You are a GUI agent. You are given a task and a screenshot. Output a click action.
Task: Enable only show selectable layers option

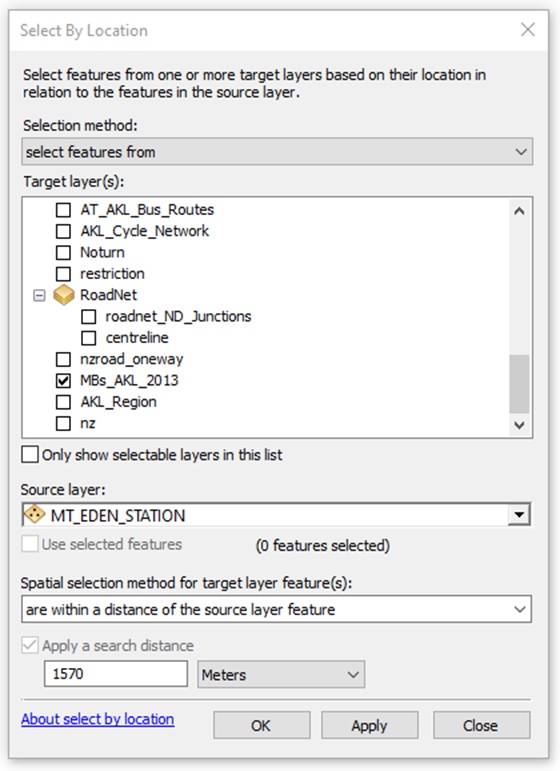click(30, 454)
